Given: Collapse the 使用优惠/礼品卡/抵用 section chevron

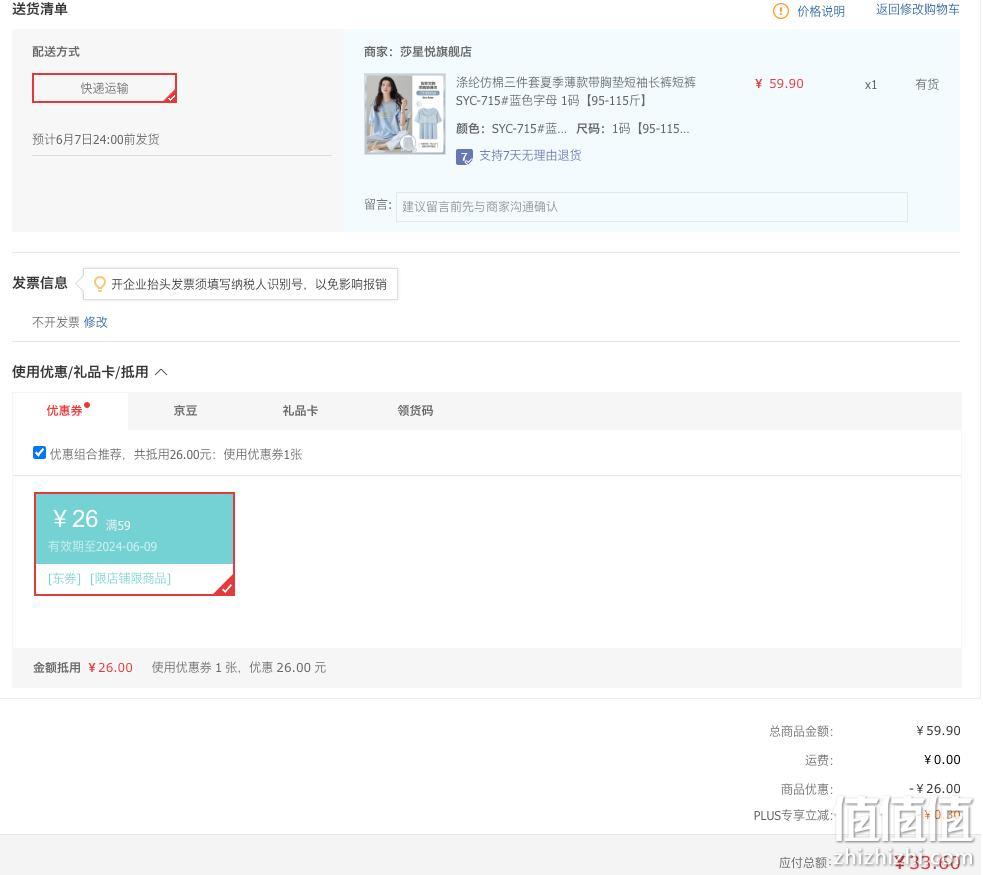Looking at the screenshot, I should pyautogui.click(x=161, y=372).
